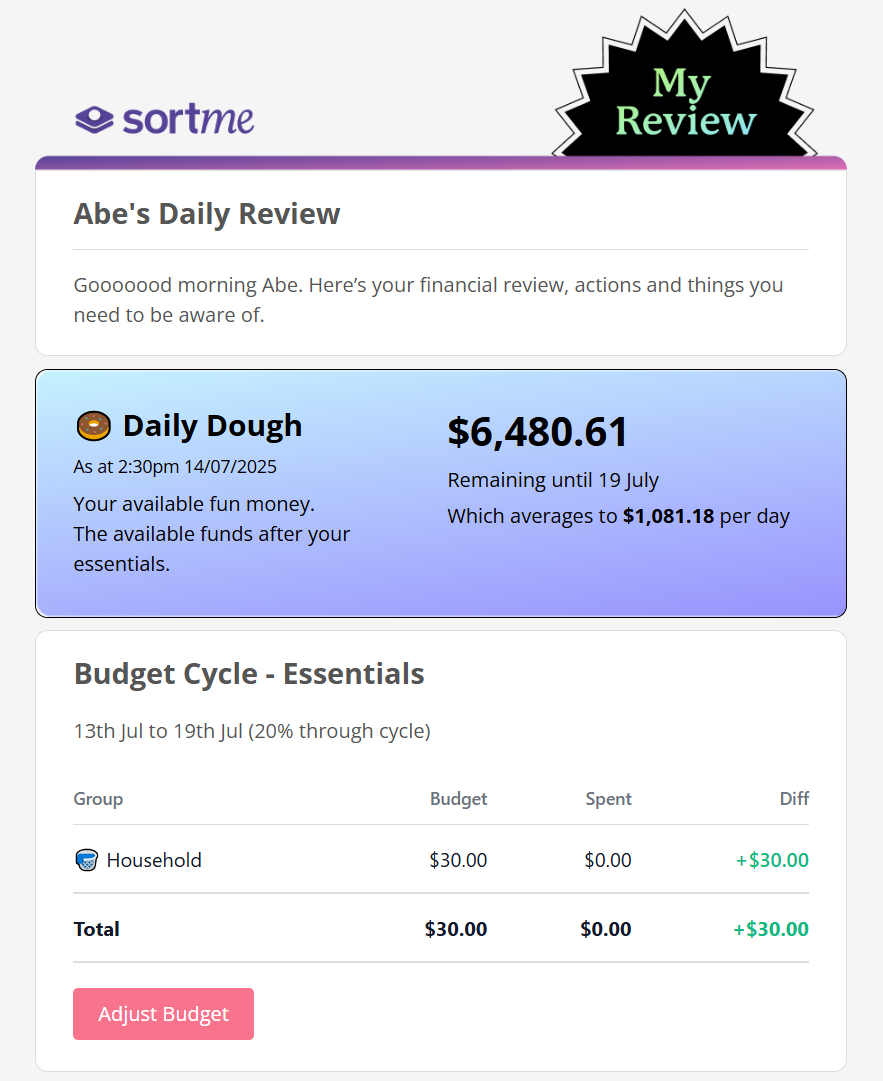This screenshot has width=883, height=1081.
Task: Click the Daily Dough title text
Action: coord(212,426)
